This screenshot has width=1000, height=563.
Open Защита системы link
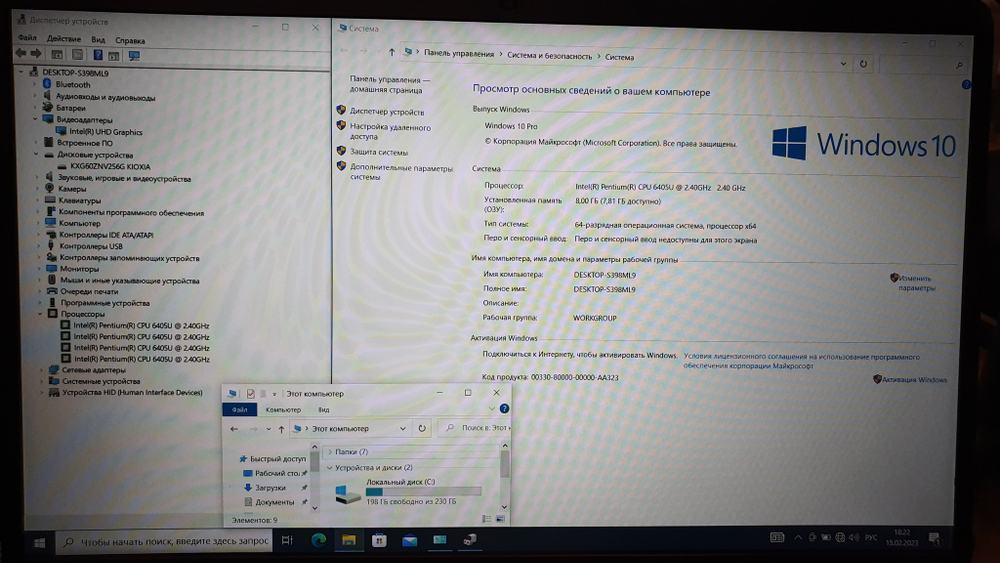[x=379, y=152]
